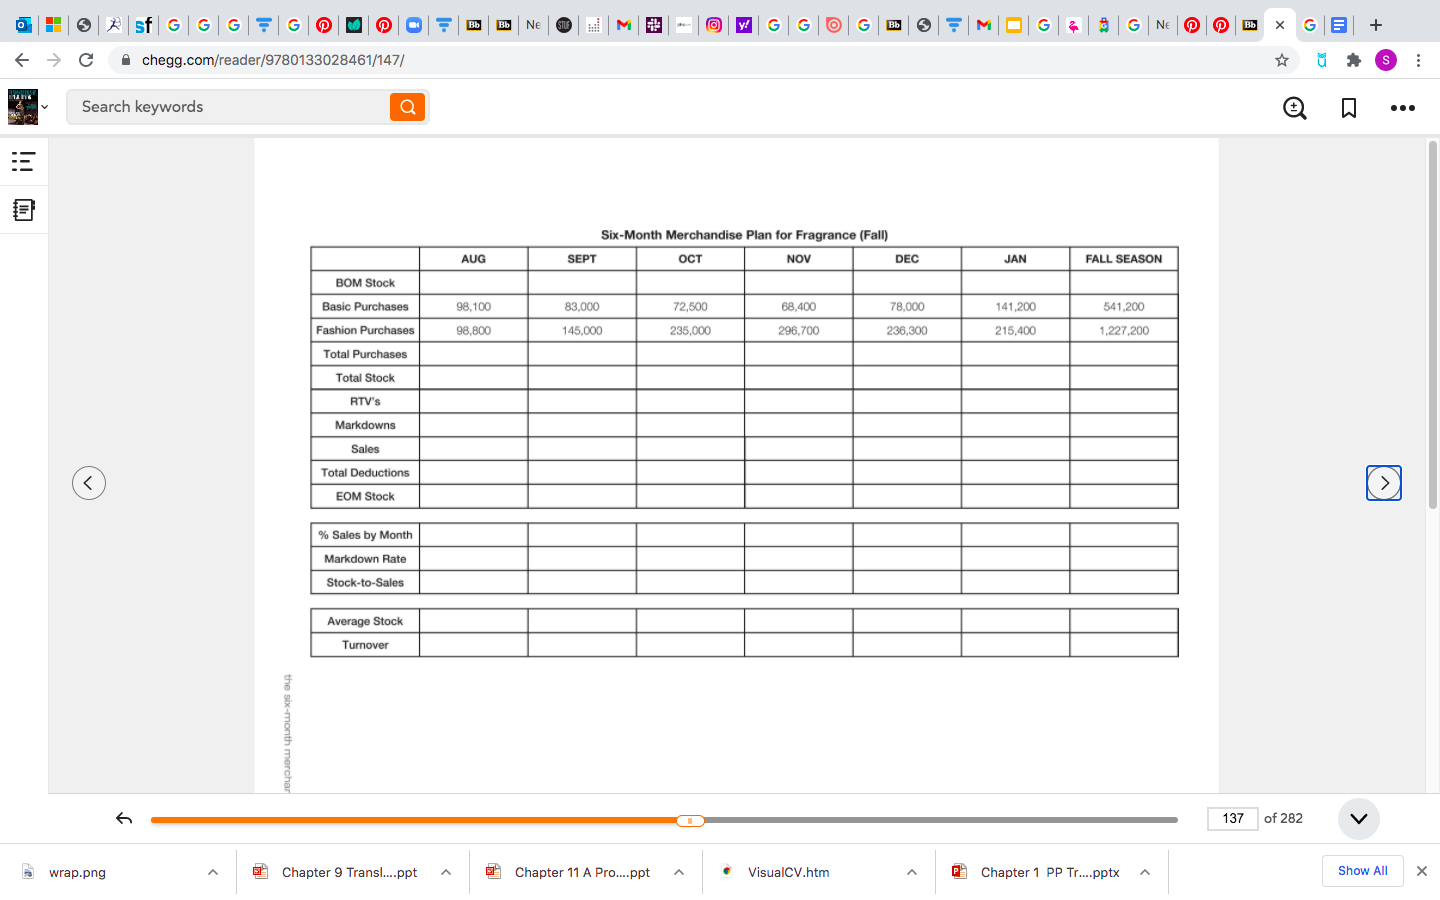Switch to the Outlook browser tab
Image resolution: width=1440 pixels, height=900 pixels.
coord(24,25)
